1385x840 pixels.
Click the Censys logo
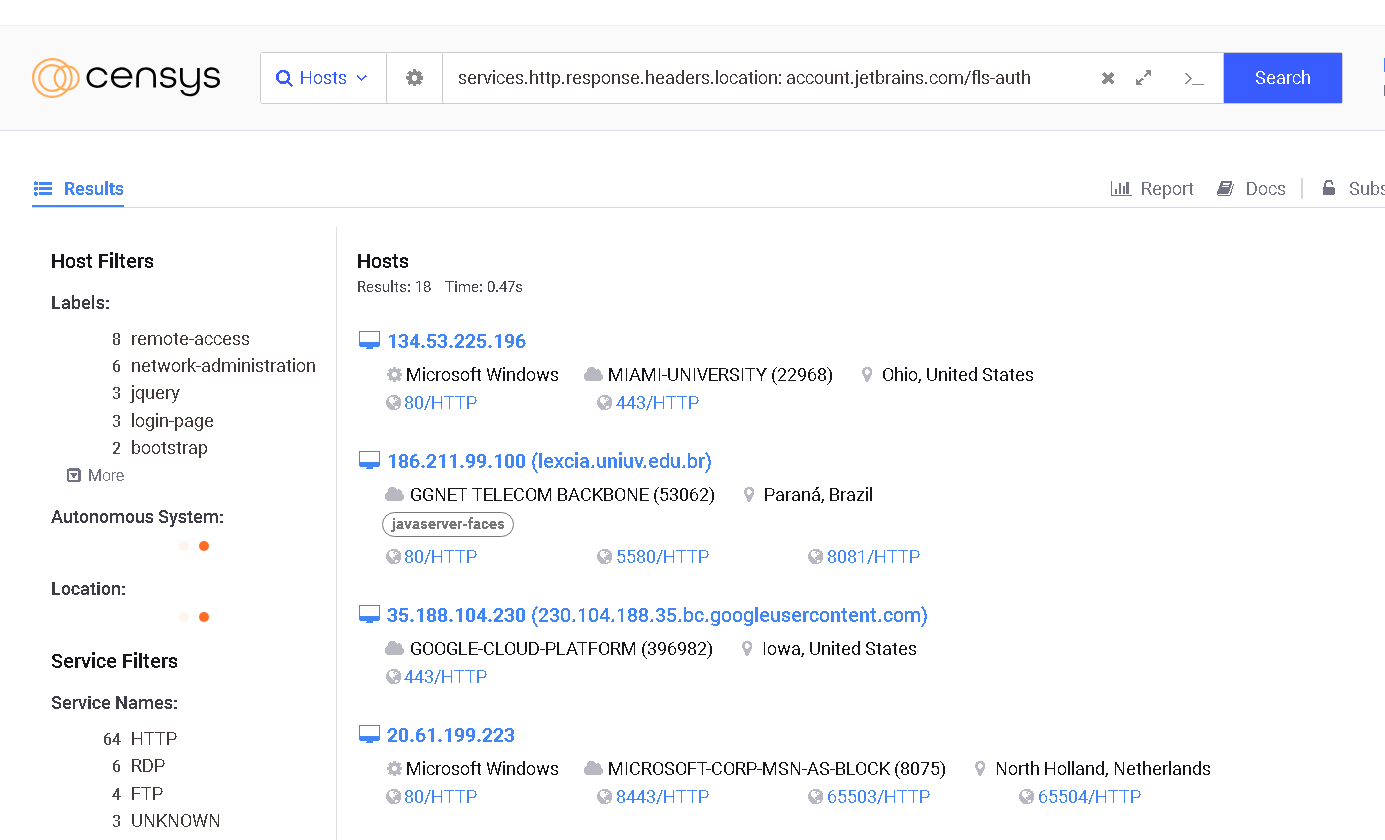pyautogui.click(x=126, y=78)
